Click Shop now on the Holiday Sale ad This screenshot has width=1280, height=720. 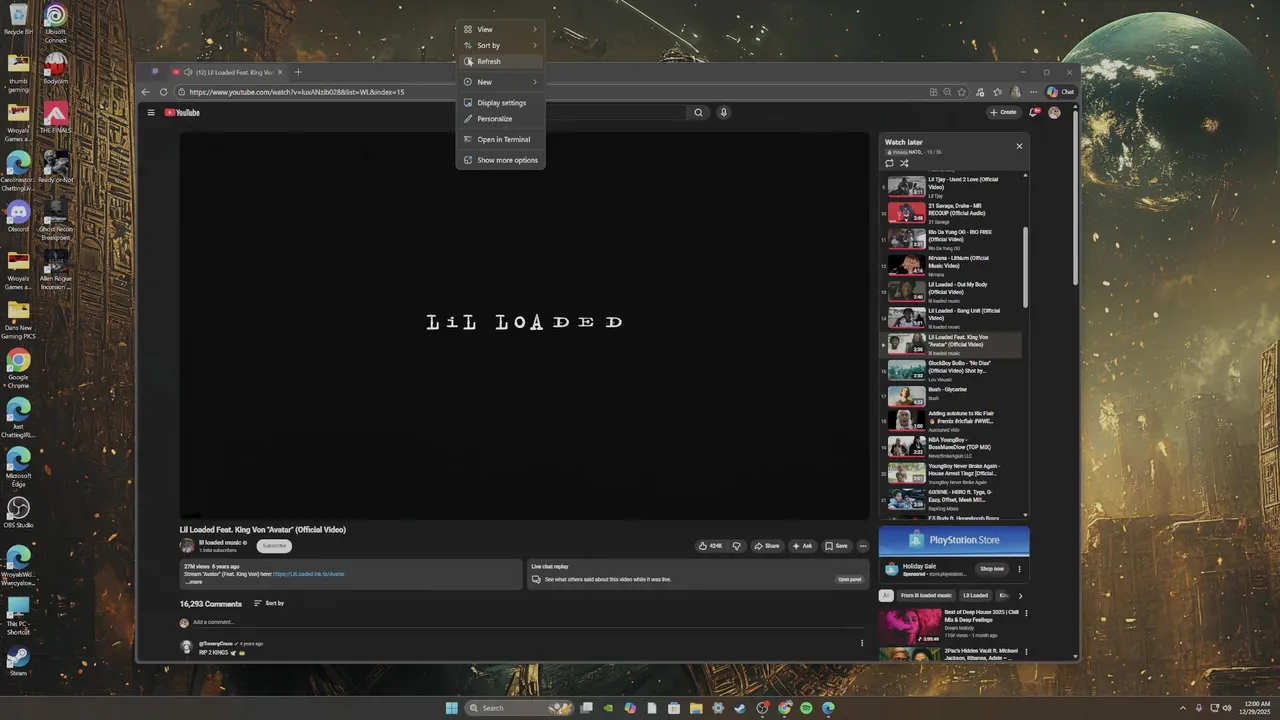pos(992,569)
